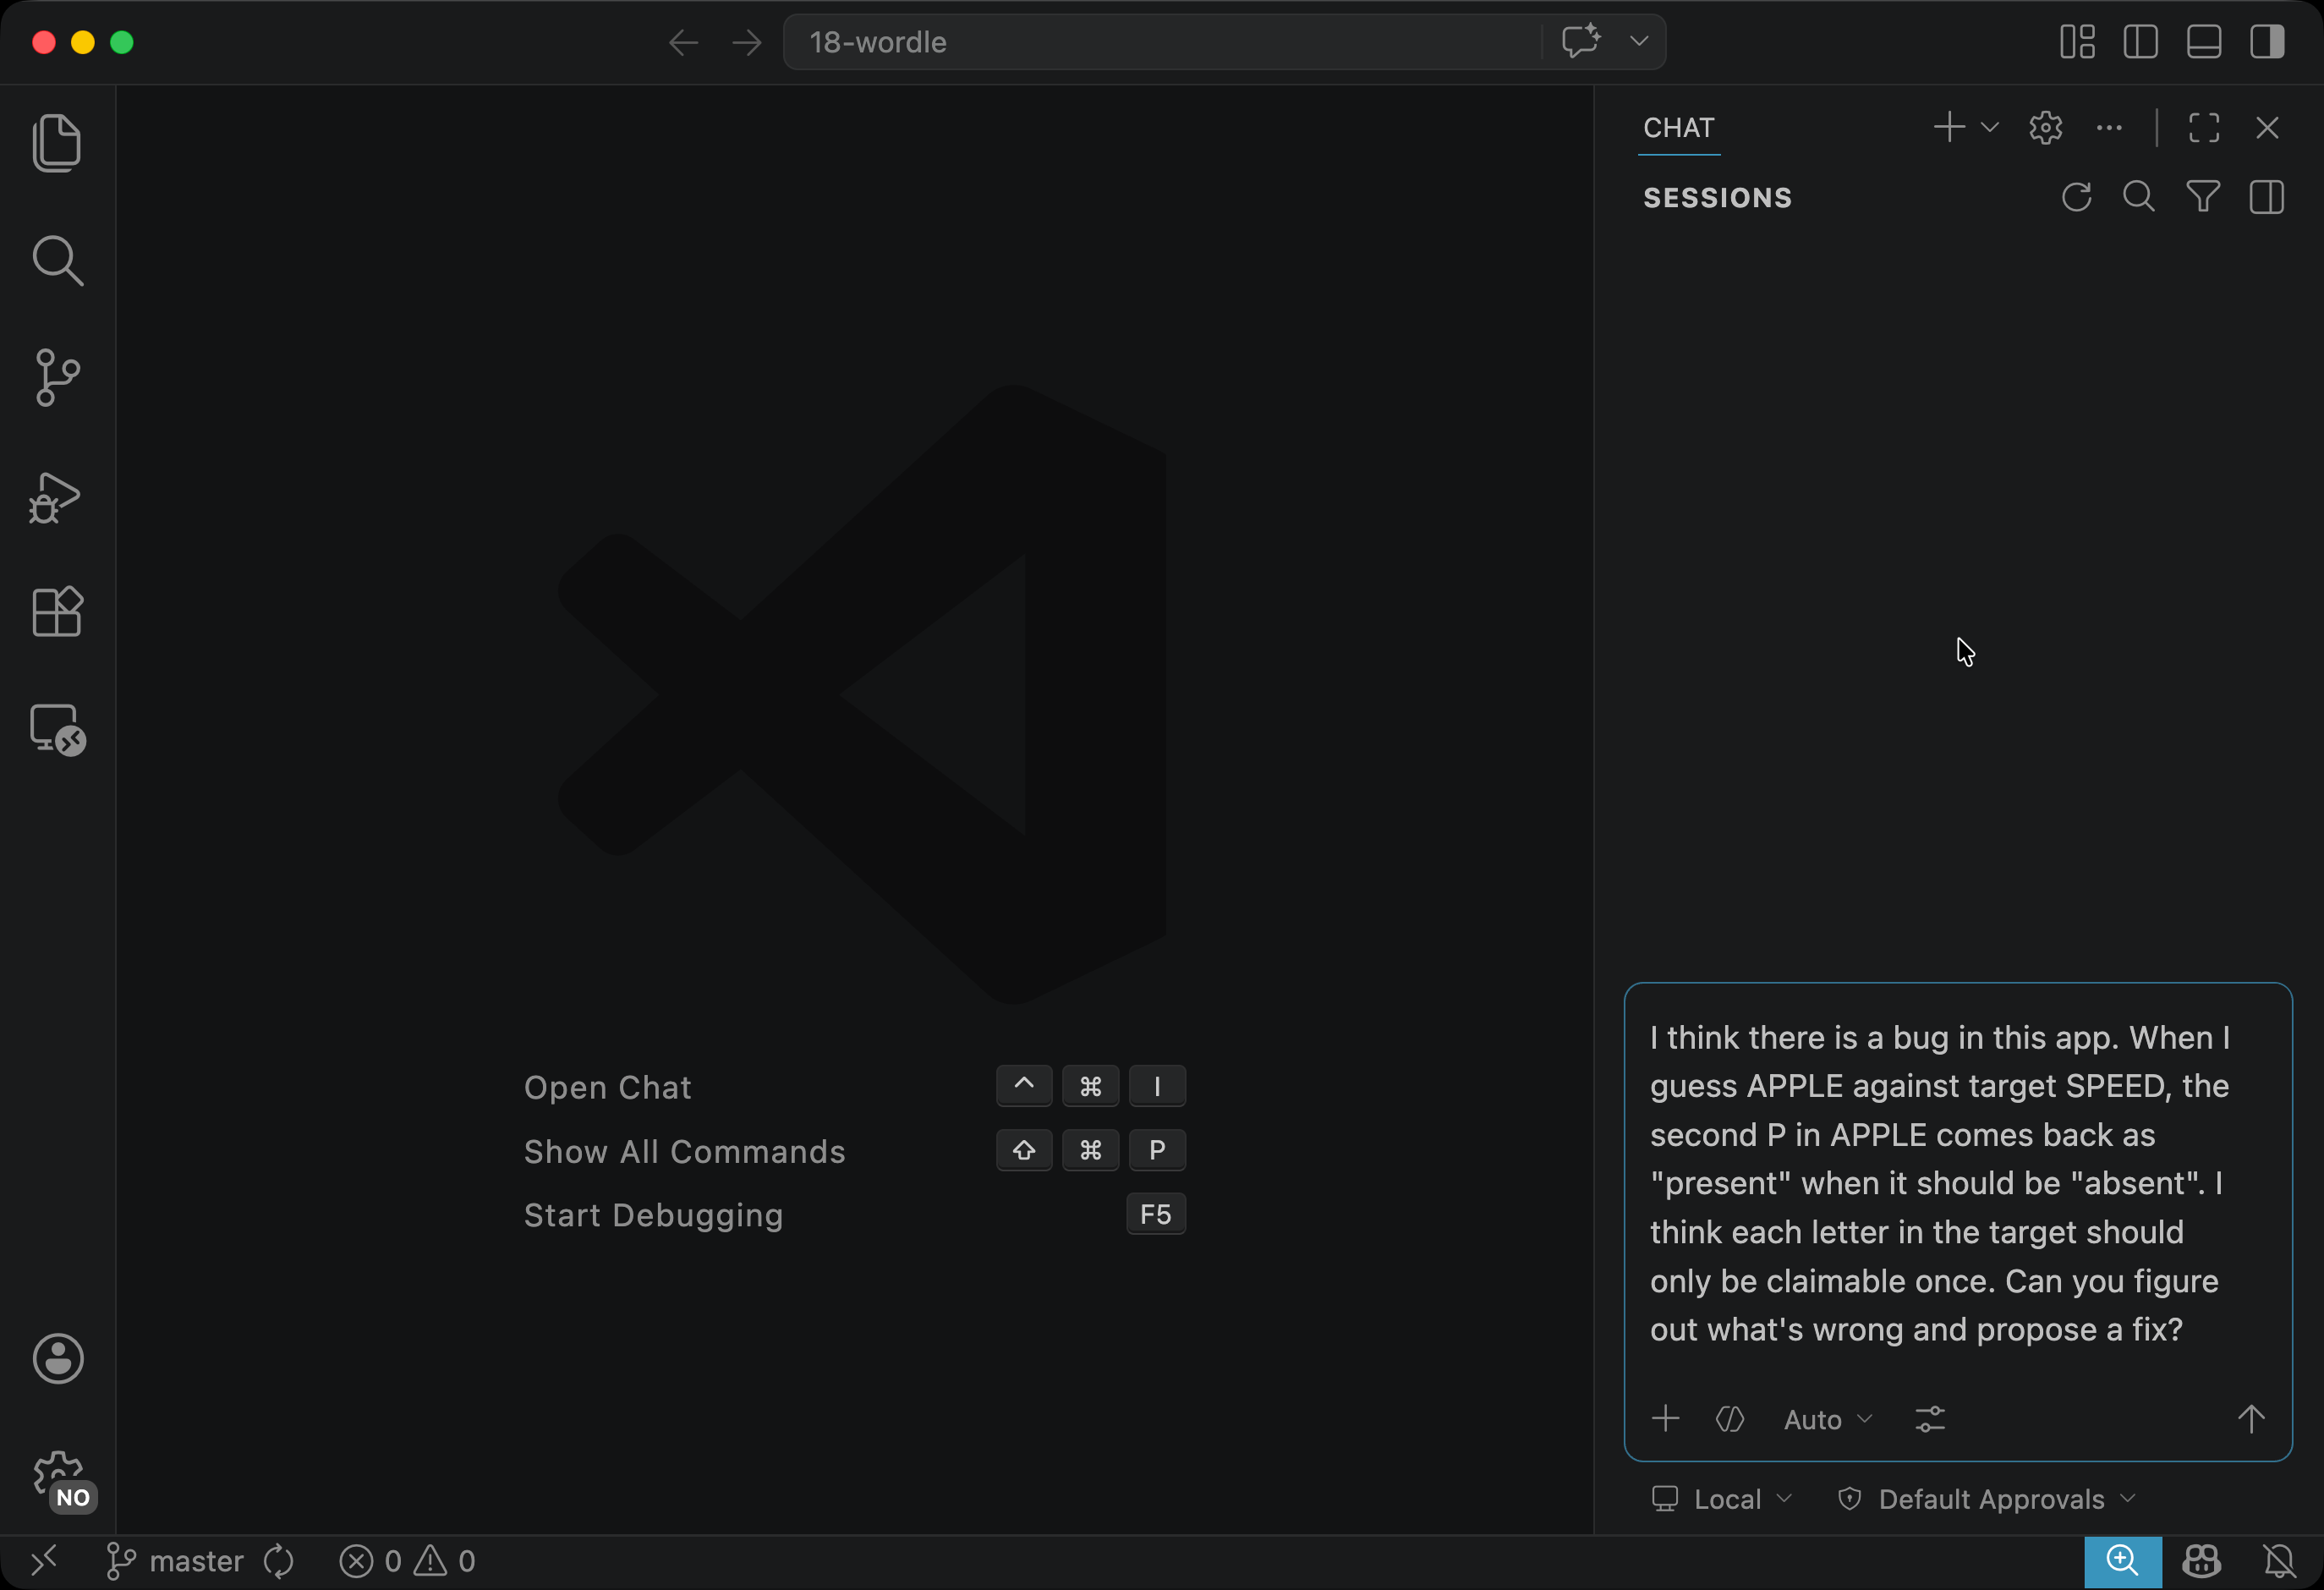2324x1590 pixels.
Task: Send the chat message with the arrow
Action: (2251, 1418)
